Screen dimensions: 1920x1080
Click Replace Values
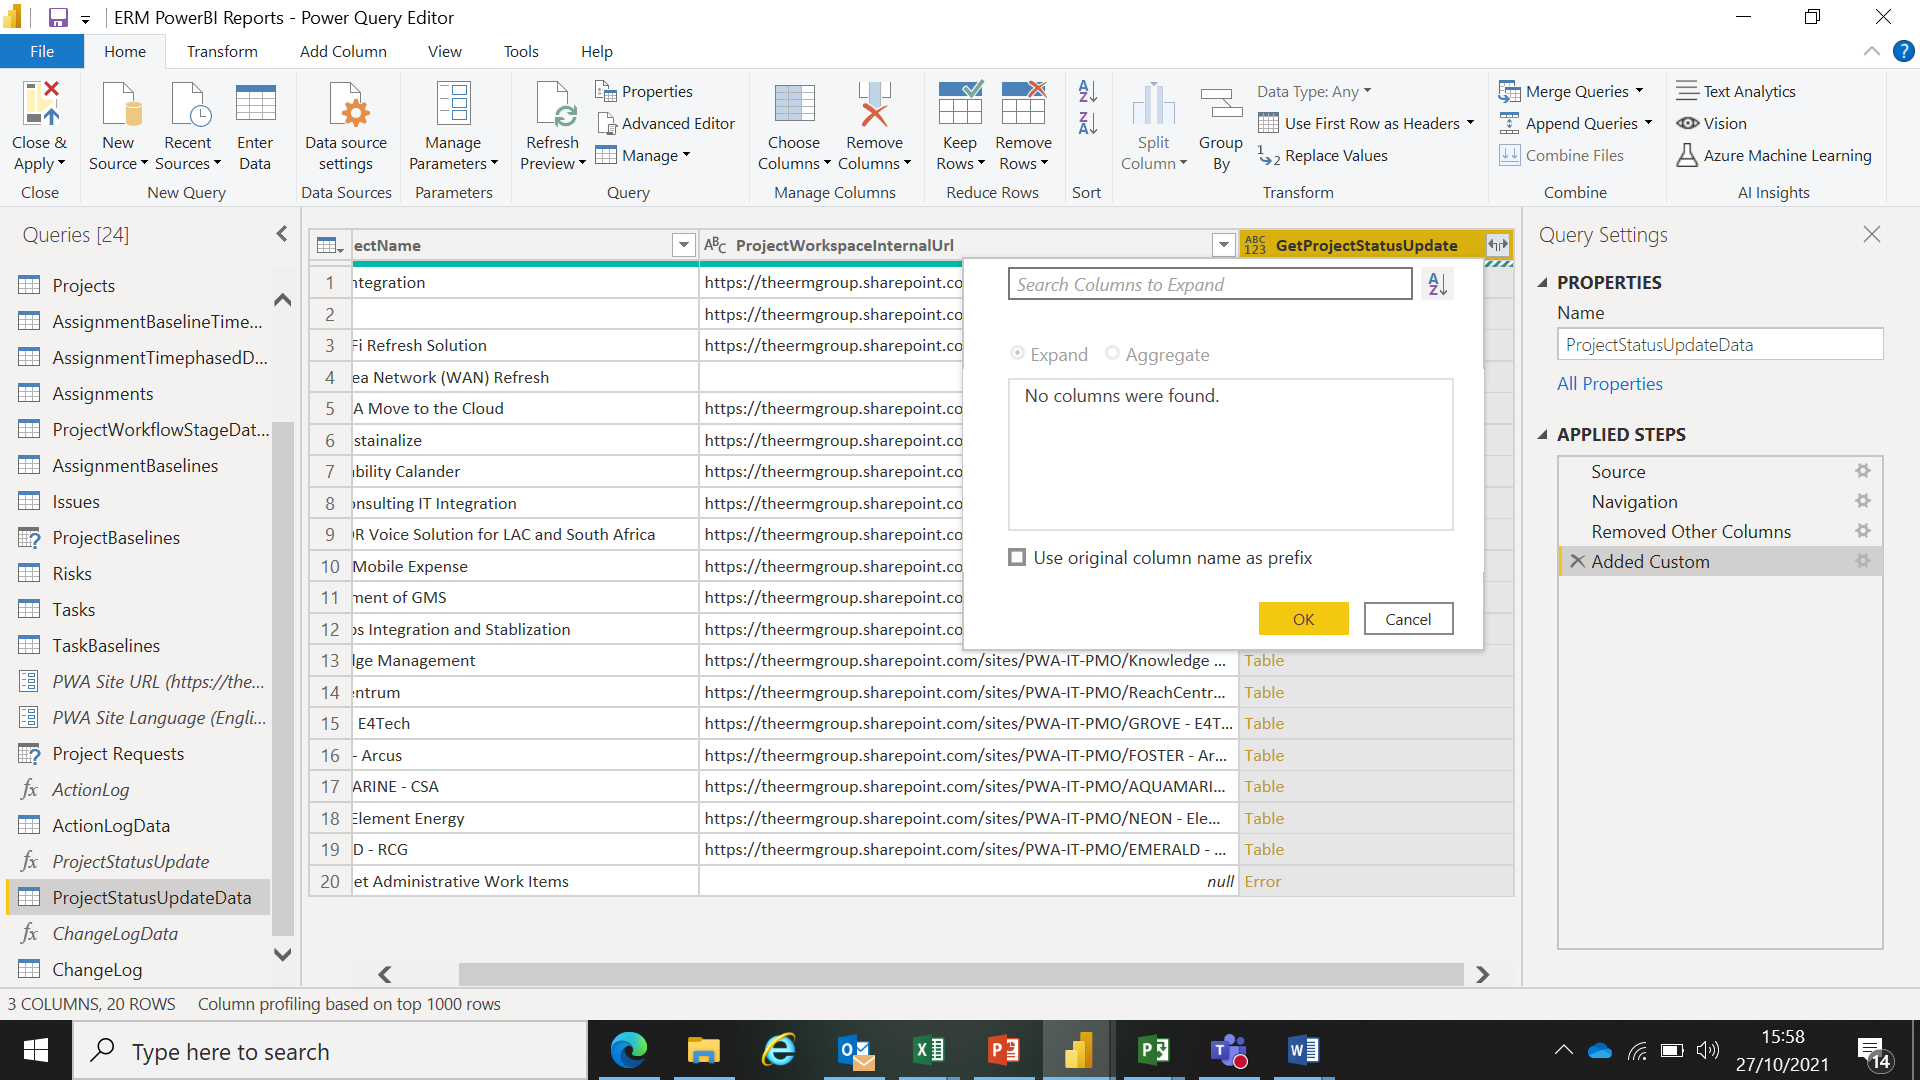point(1323,155)
